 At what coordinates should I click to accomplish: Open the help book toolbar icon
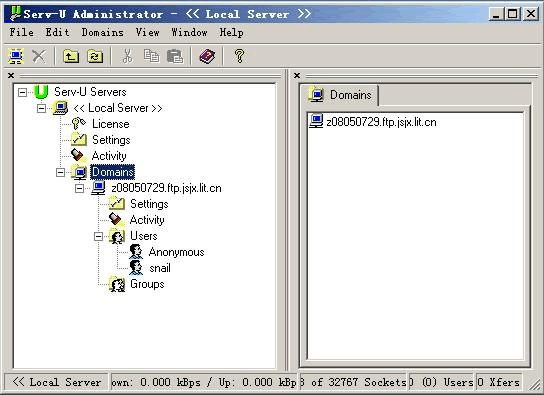[207, 56]
